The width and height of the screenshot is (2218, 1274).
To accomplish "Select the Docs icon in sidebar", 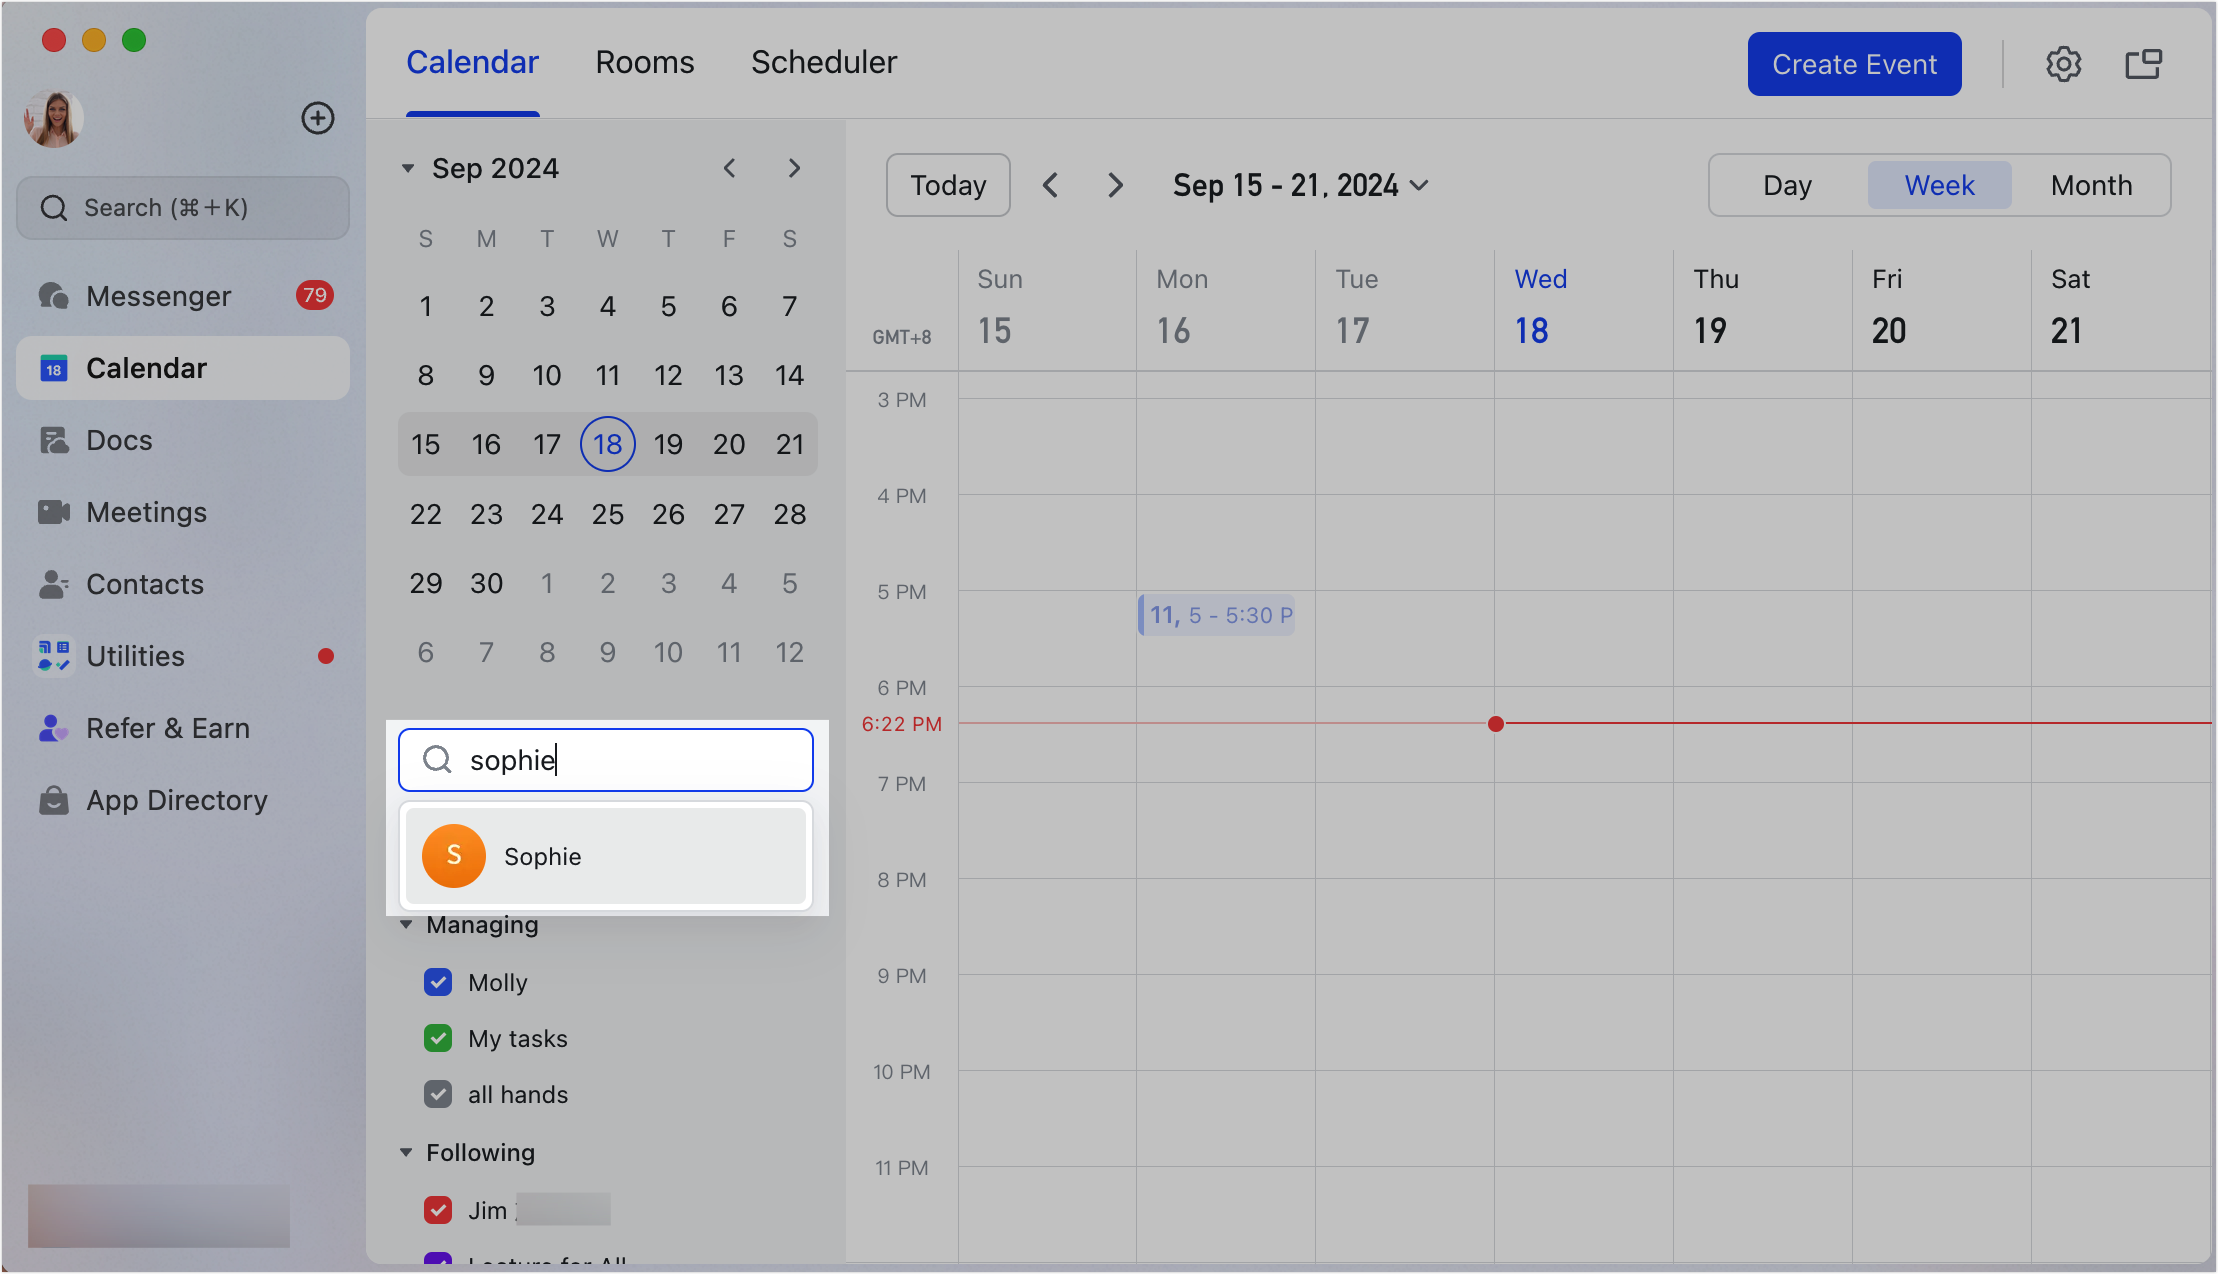I will 117,440.
